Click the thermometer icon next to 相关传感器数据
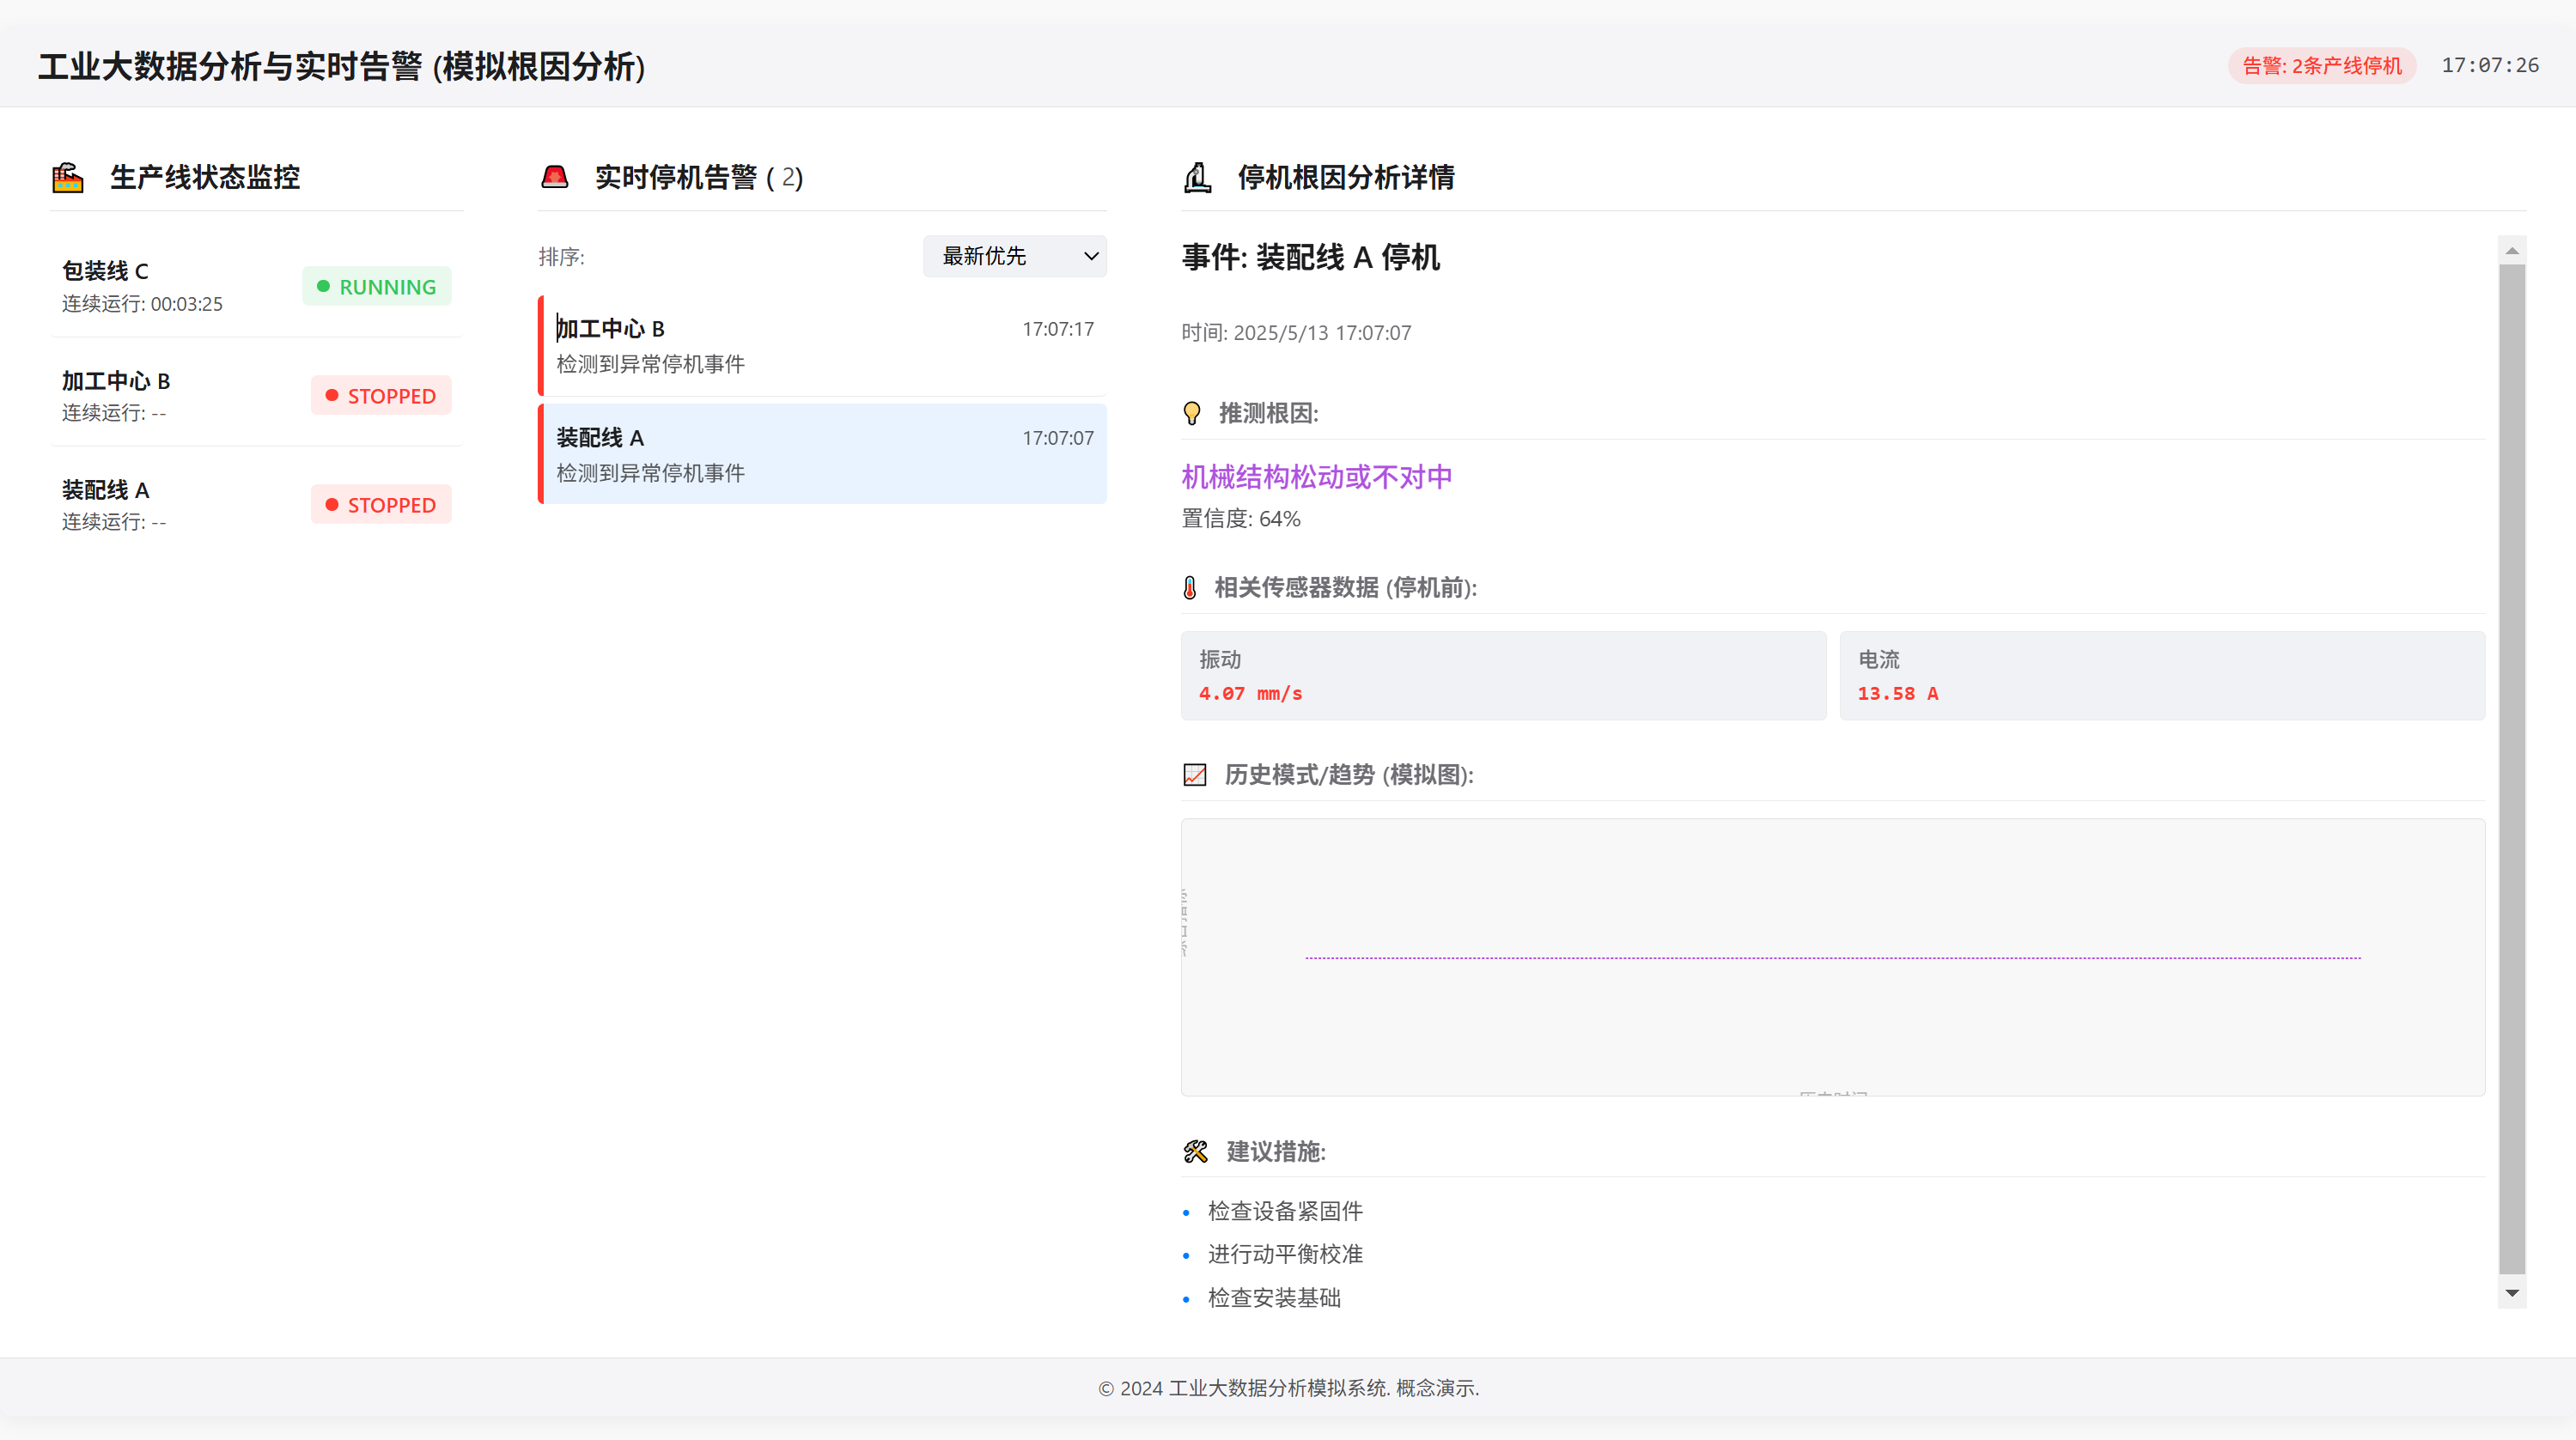Screen dimensions: 2576x1440 point(1189,587)
